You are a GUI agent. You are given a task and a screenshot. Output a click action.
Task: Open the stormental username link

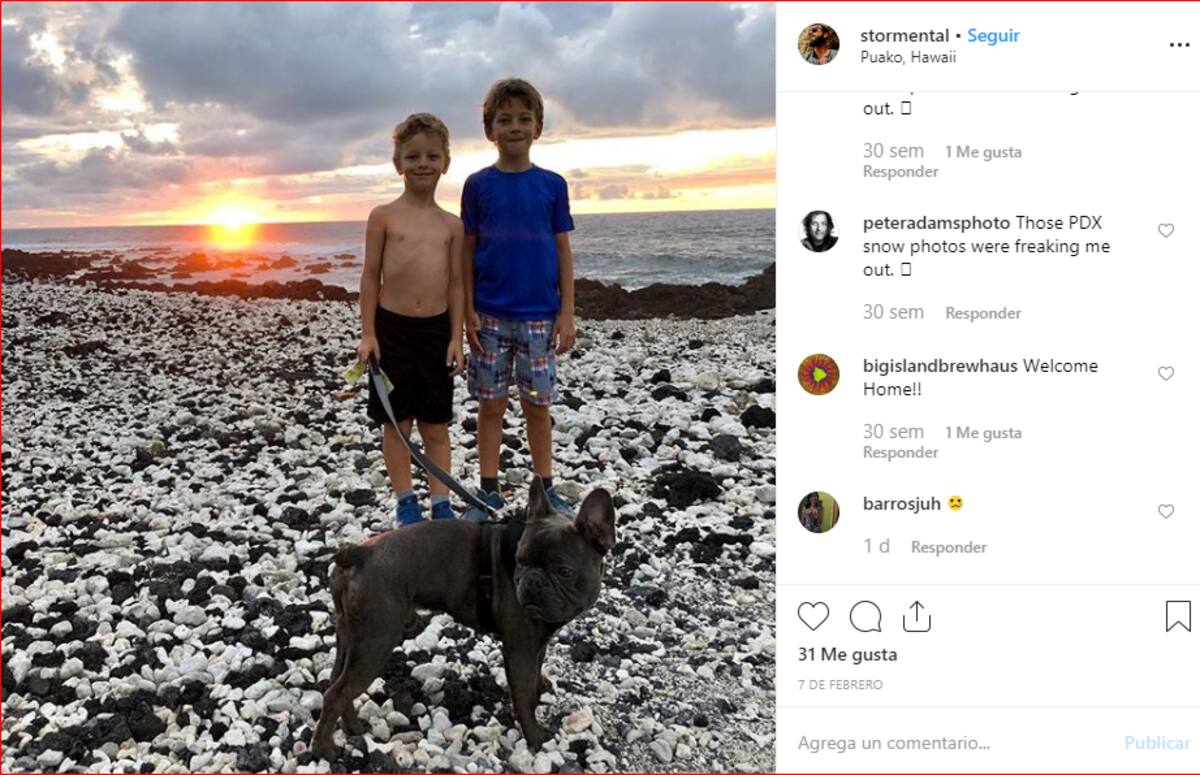904,35
